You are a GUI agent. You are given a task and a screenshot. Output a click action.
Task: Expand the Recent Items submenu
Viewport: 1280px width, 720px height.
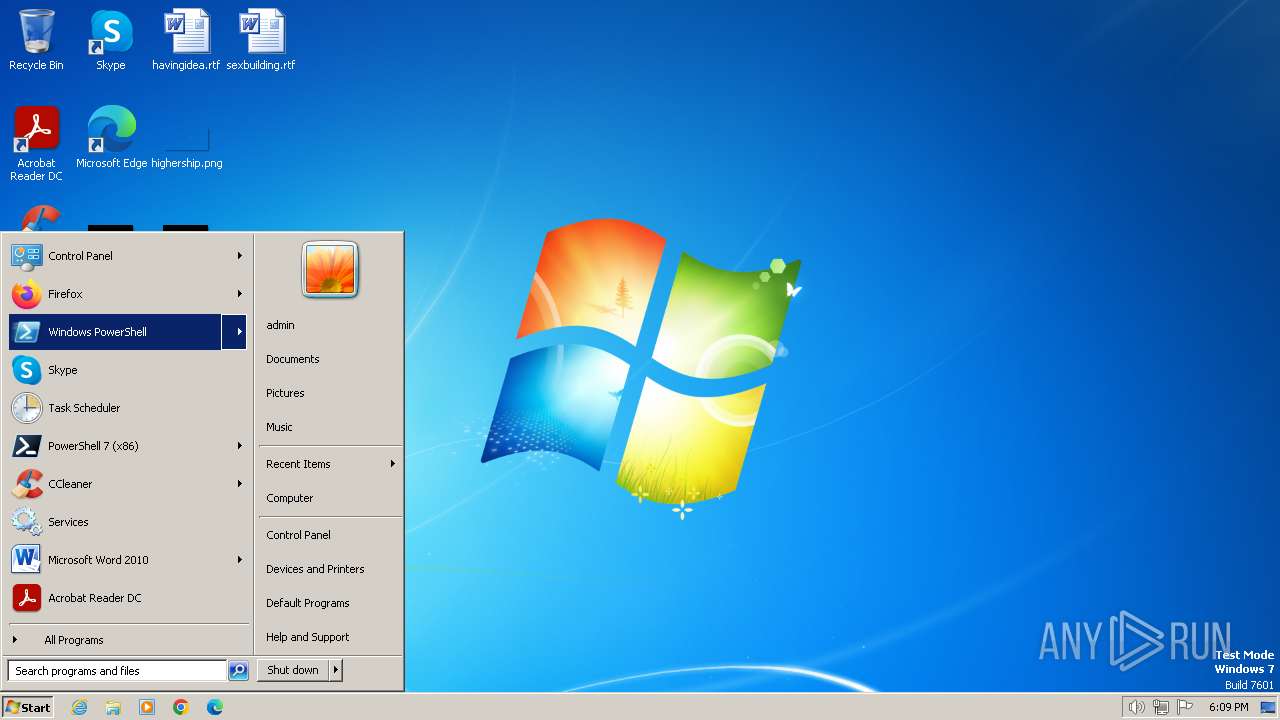coord(330,464)
